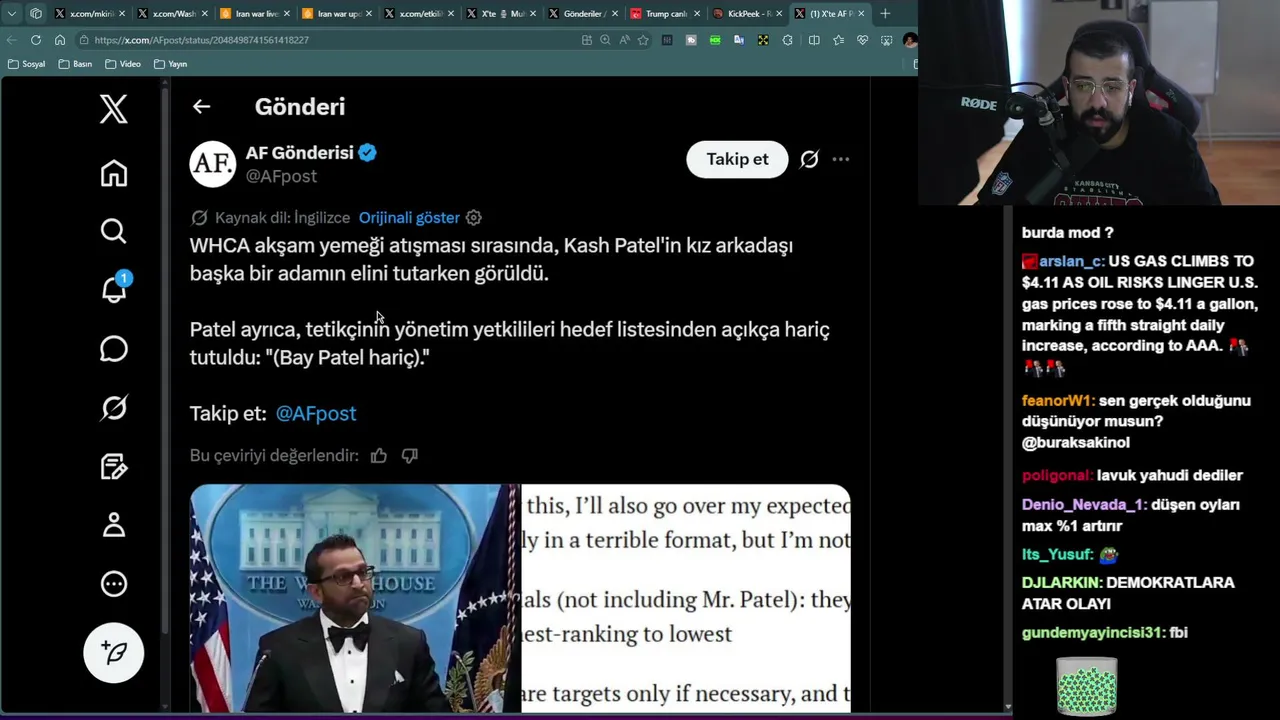Screen dimensions: 1280x720
Task: Click the Grok icon beside Takip et
Action: point(809,159)
